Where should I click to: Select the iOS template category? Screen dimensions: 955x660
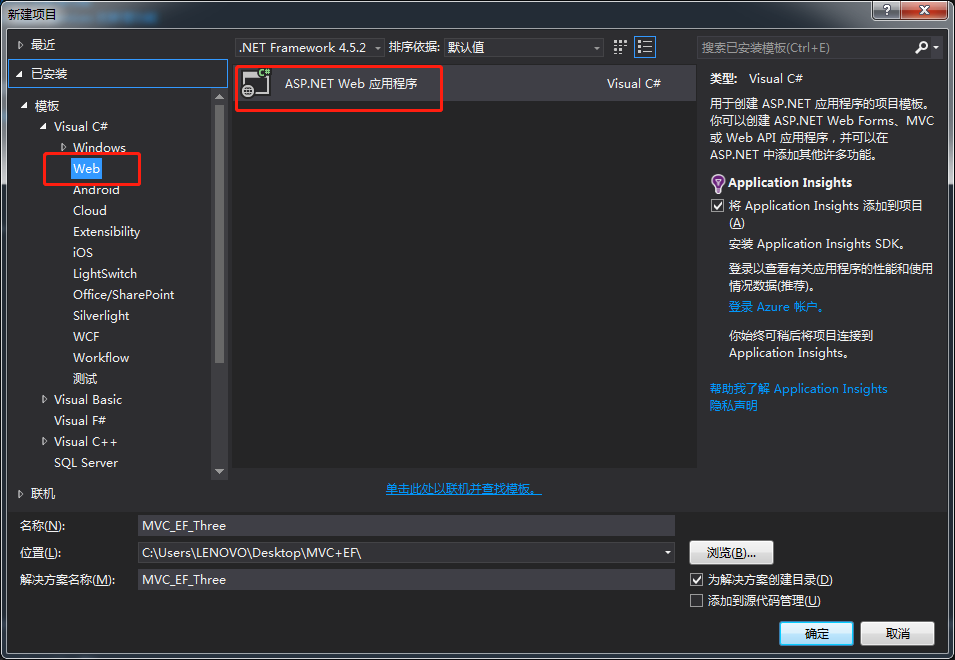click(x=83, y=253)
